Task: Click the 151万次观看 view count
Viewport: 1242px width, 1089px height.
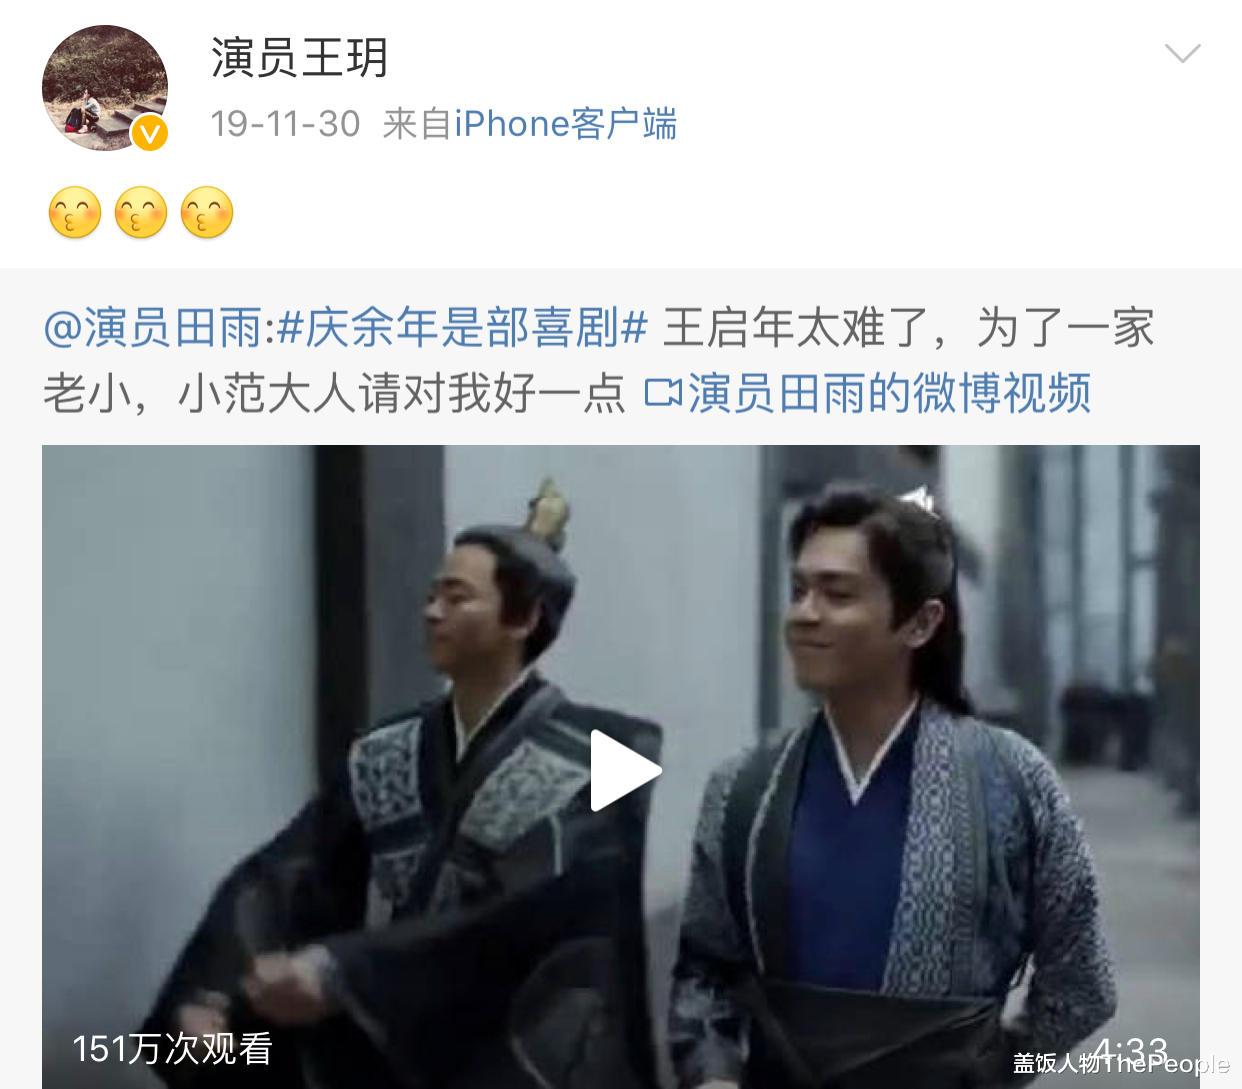Action: [172, 1048]
